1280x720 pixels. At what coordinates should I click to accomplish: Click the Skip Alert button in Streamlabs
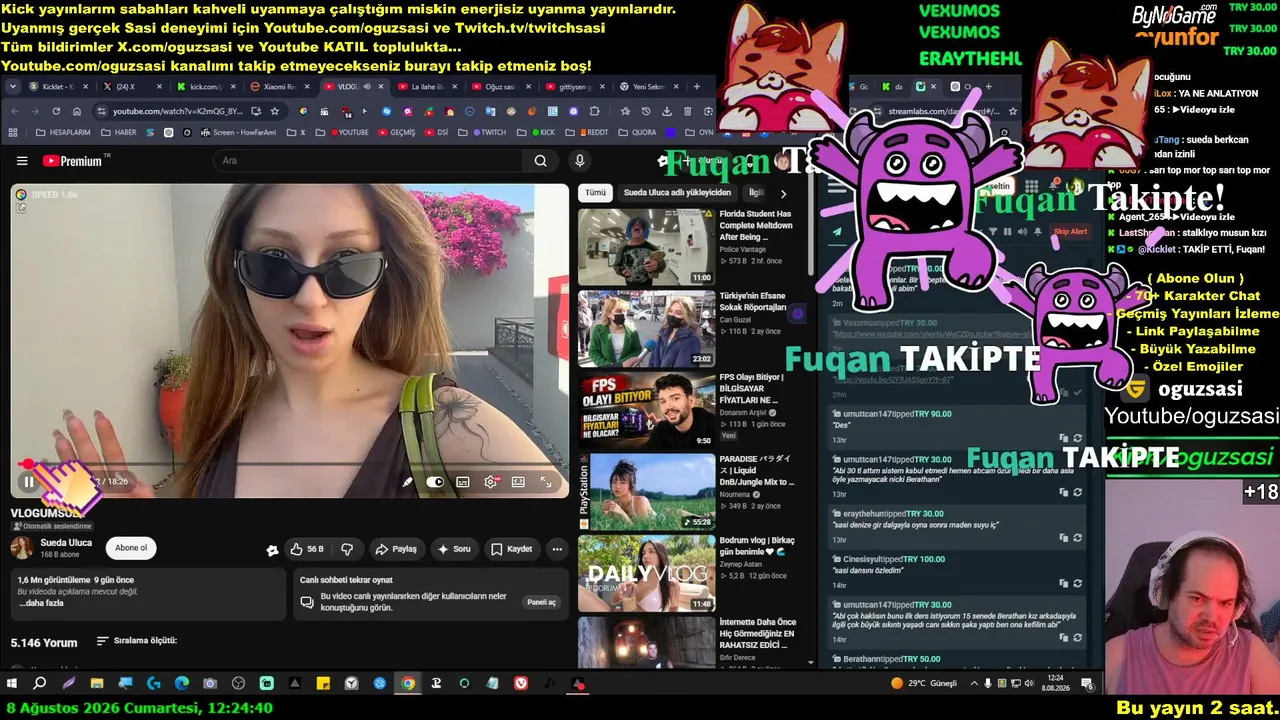pos(1069,232)
